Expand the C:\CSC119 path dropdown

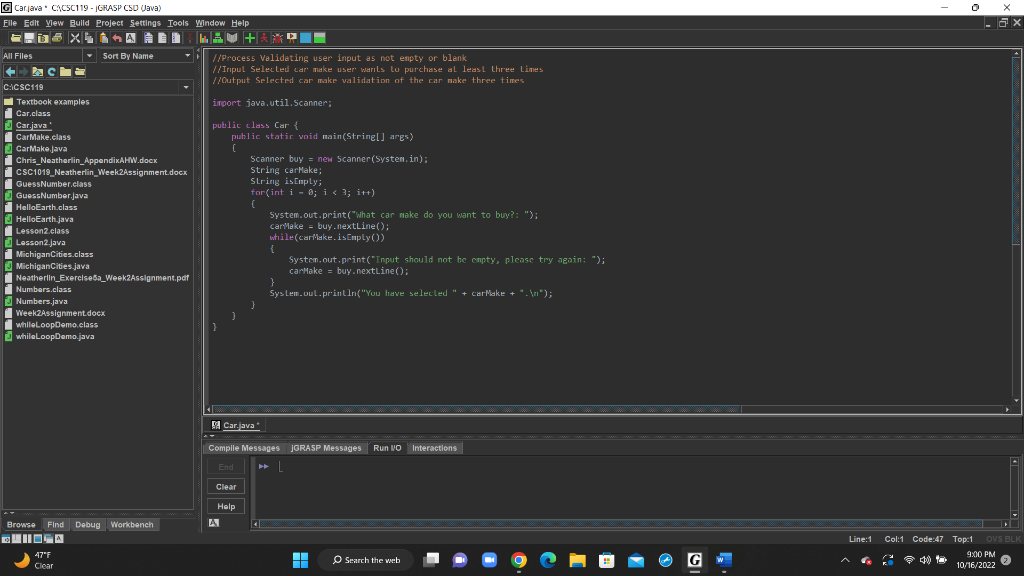[186, 87]
